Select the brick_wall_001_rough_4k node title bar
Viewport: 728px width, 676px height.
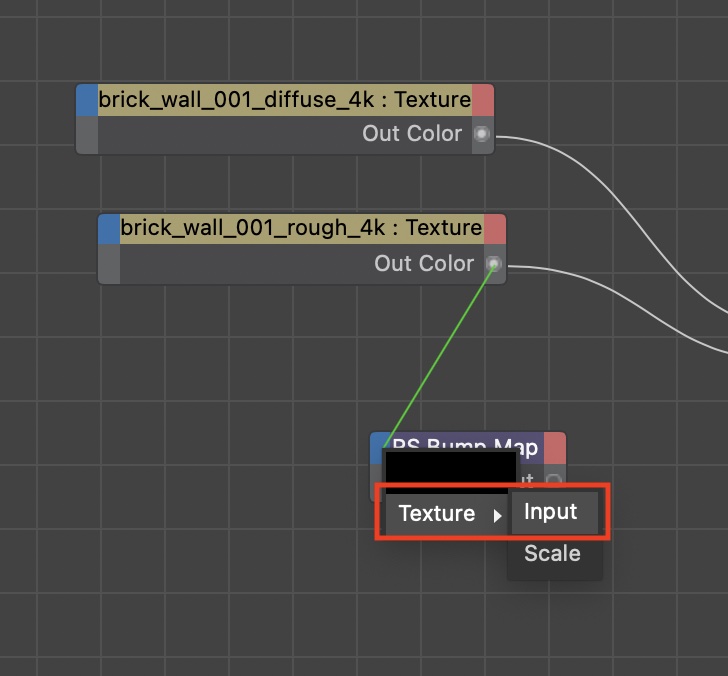click(x=301, y=229)
